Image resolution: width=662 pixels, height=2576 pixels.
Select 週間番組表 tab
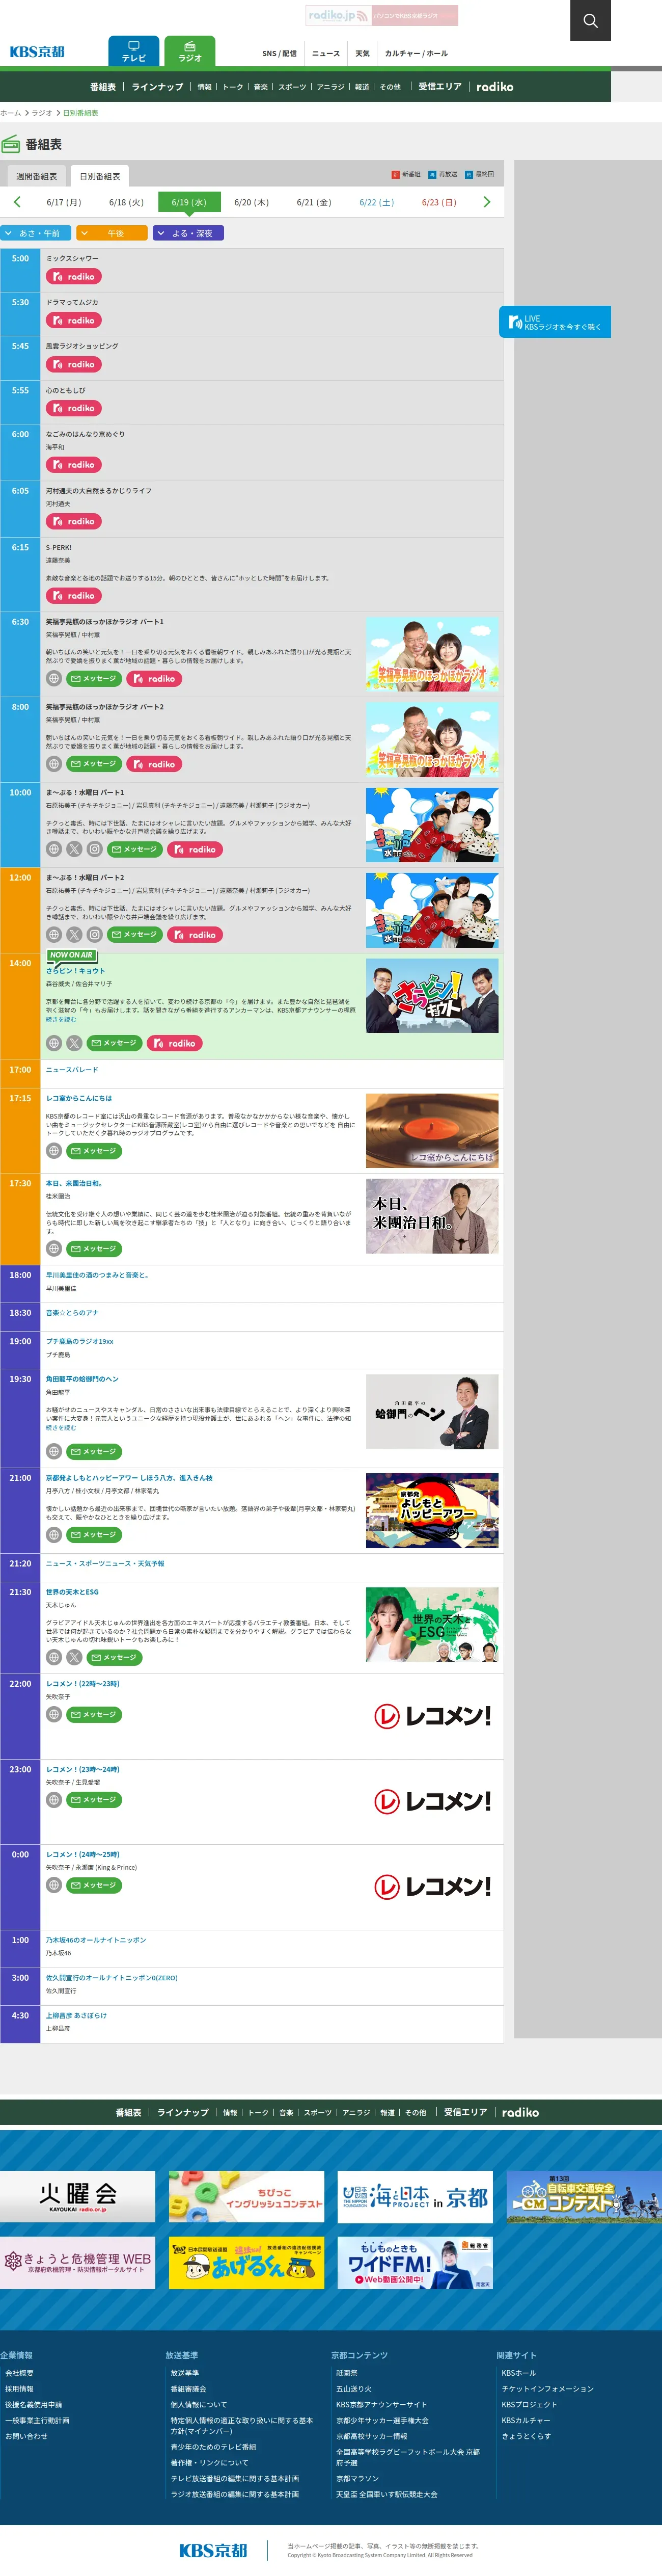point(37,176)
